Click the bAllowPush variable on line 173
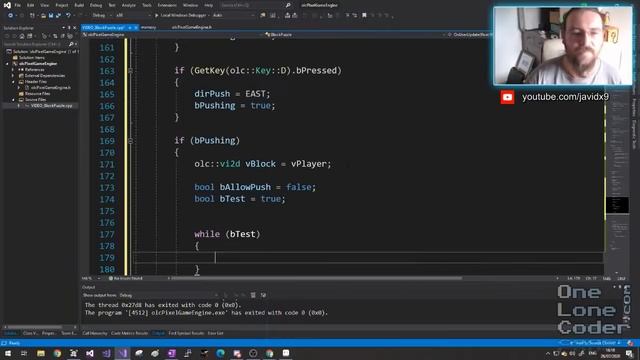The image size is (640, 360). click(x=245, y=187)
